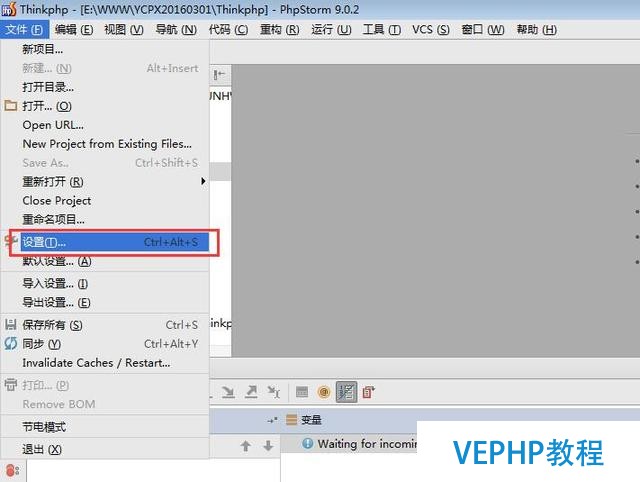The width and height of the screenshot is (640, 482).
Task: Click the collapse panel icon above project tree
Action: [219, 74]
